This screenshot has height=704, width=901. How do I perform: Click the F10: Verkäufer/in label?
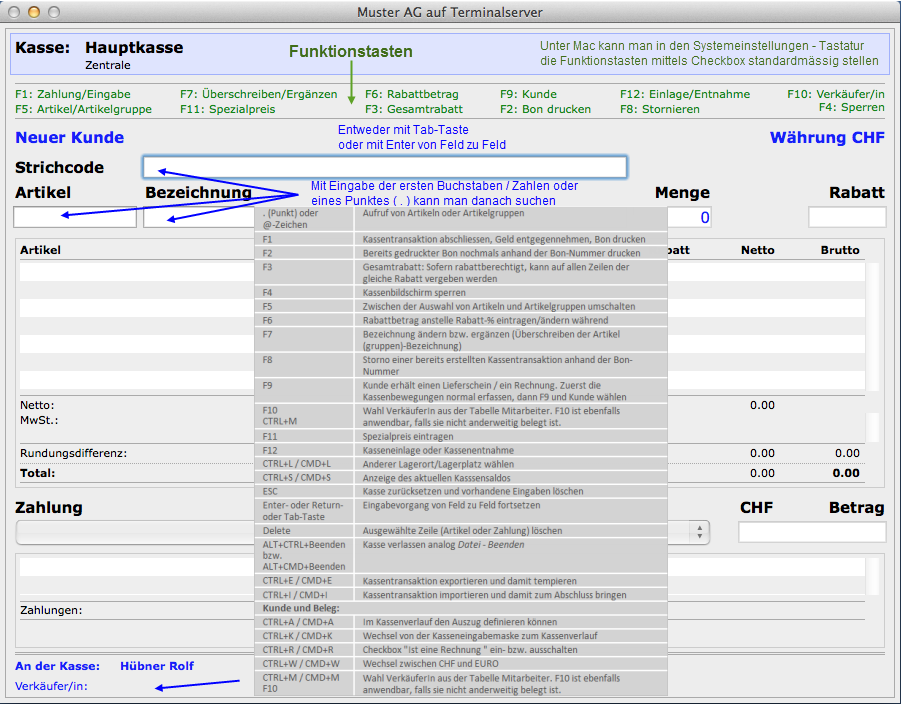(836, 95)
